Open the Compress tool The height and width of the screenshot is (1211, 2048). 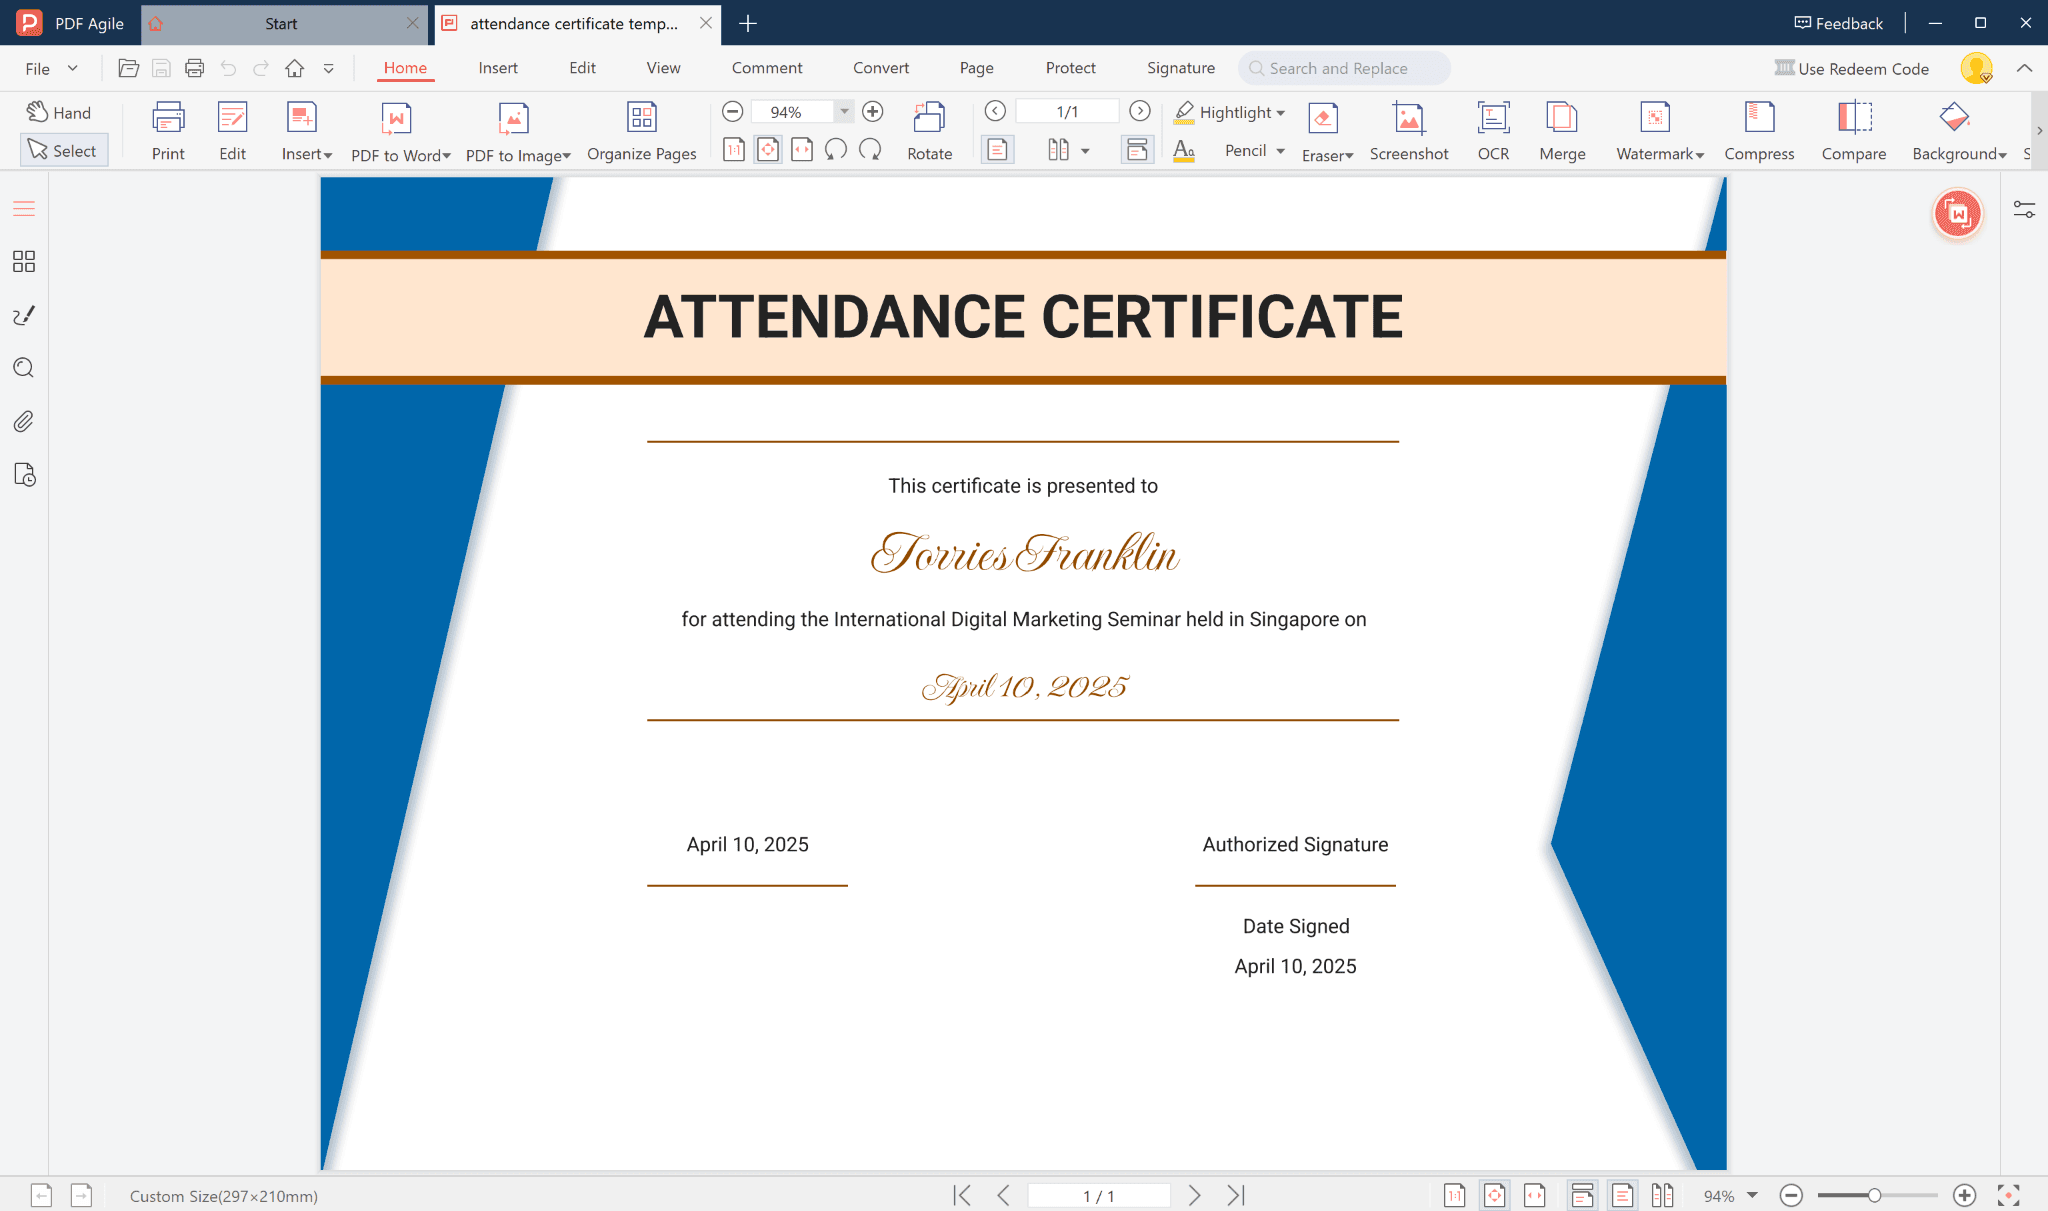click(1759, 128)
